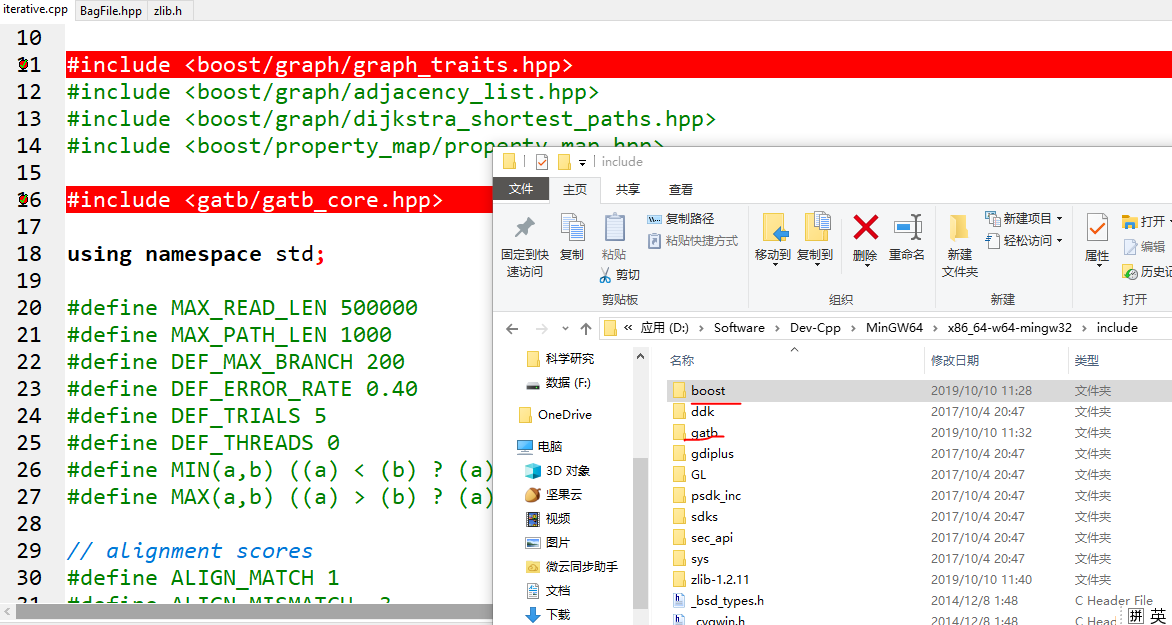Go back with the Explorer back arrow
The width and height of the screenshot is (1172, 625).
coord(512,328)
